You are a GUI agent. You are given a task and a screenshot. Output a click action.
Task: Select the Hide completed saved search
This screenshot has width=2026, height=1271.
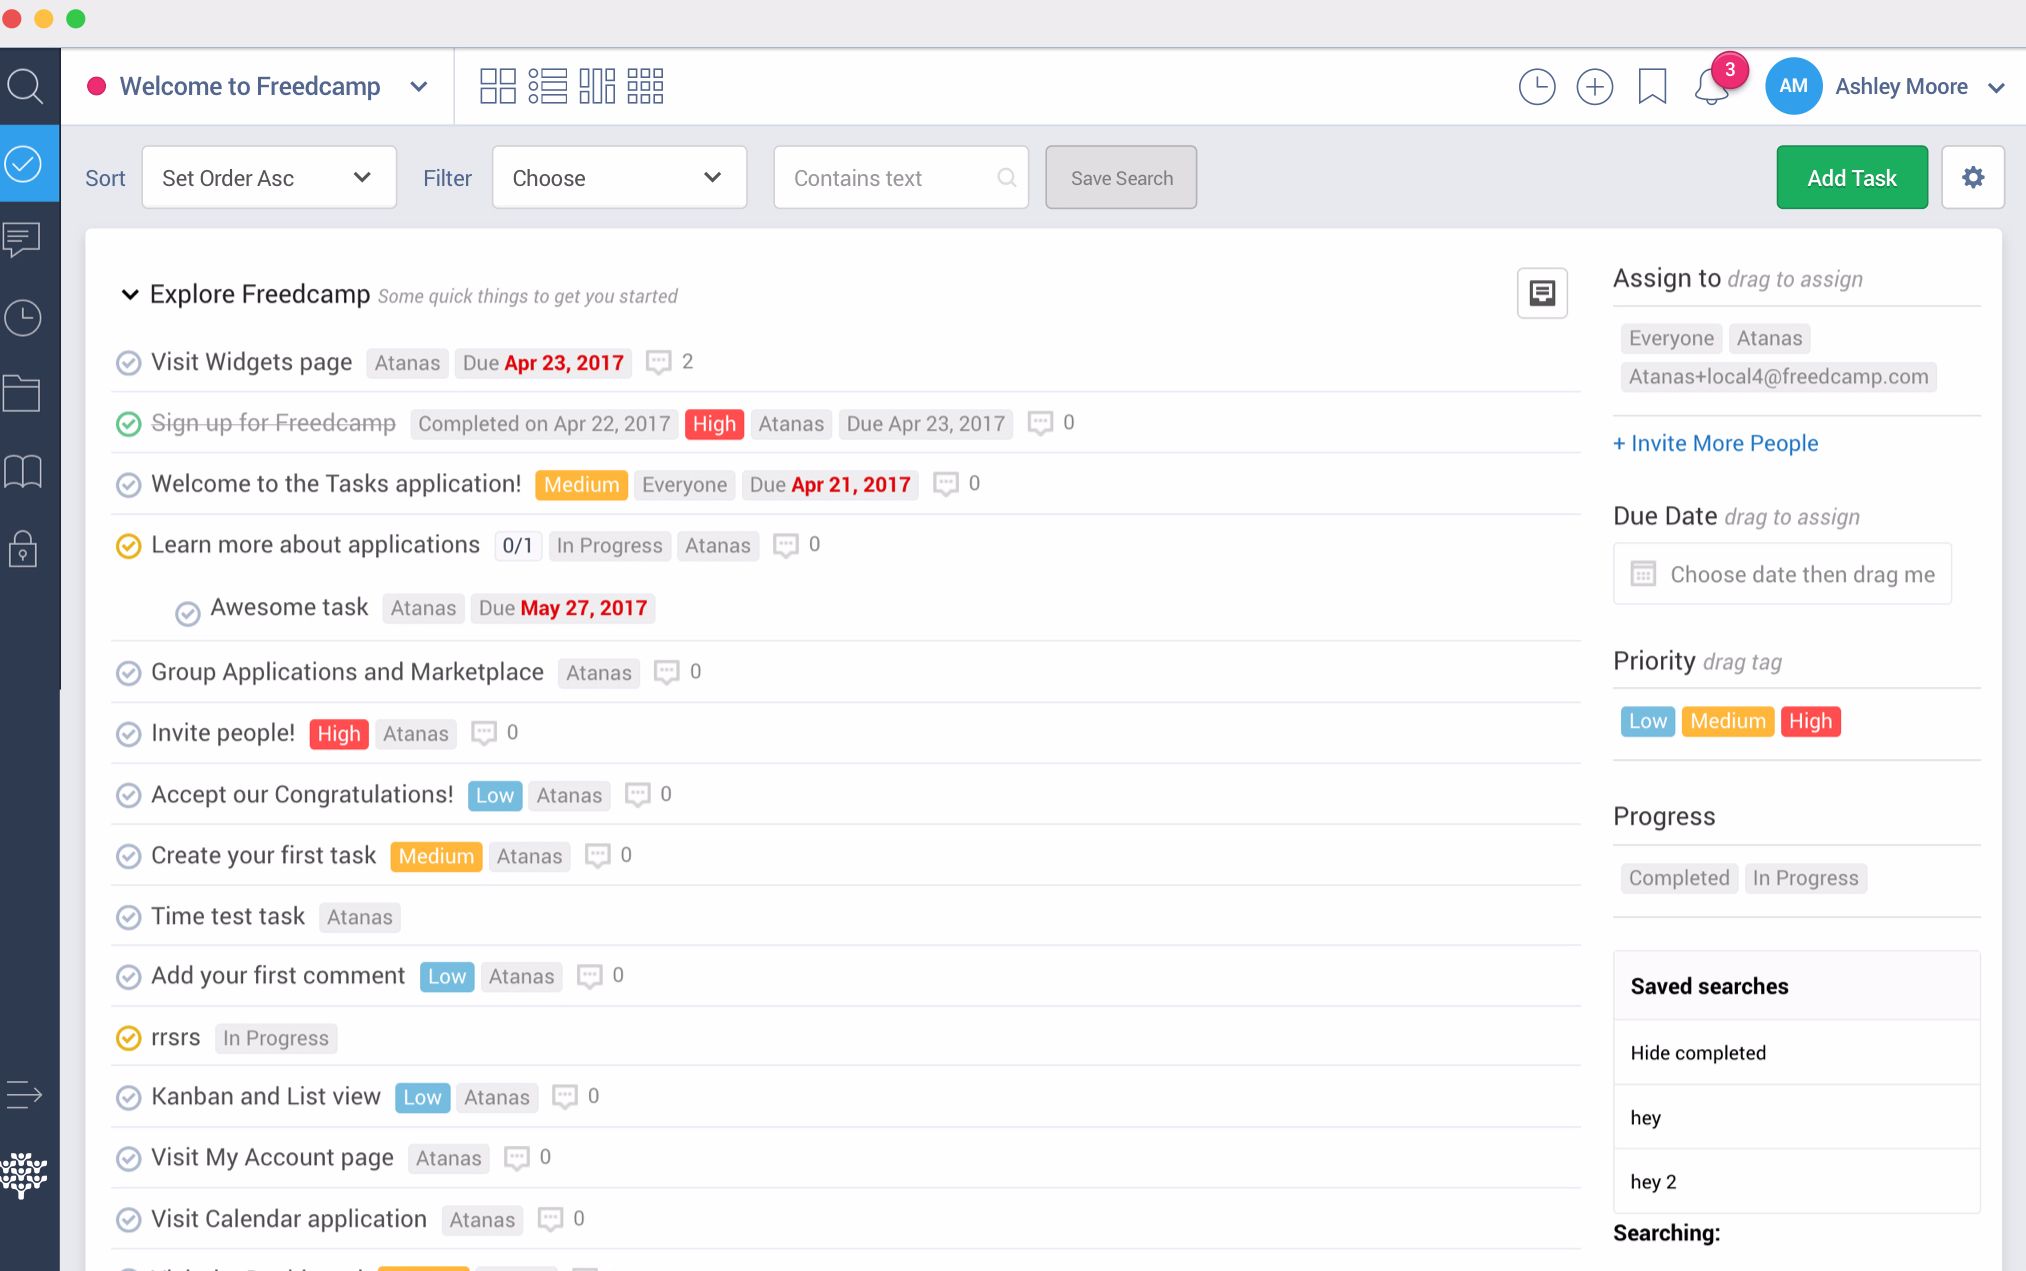[1796, 1053]
